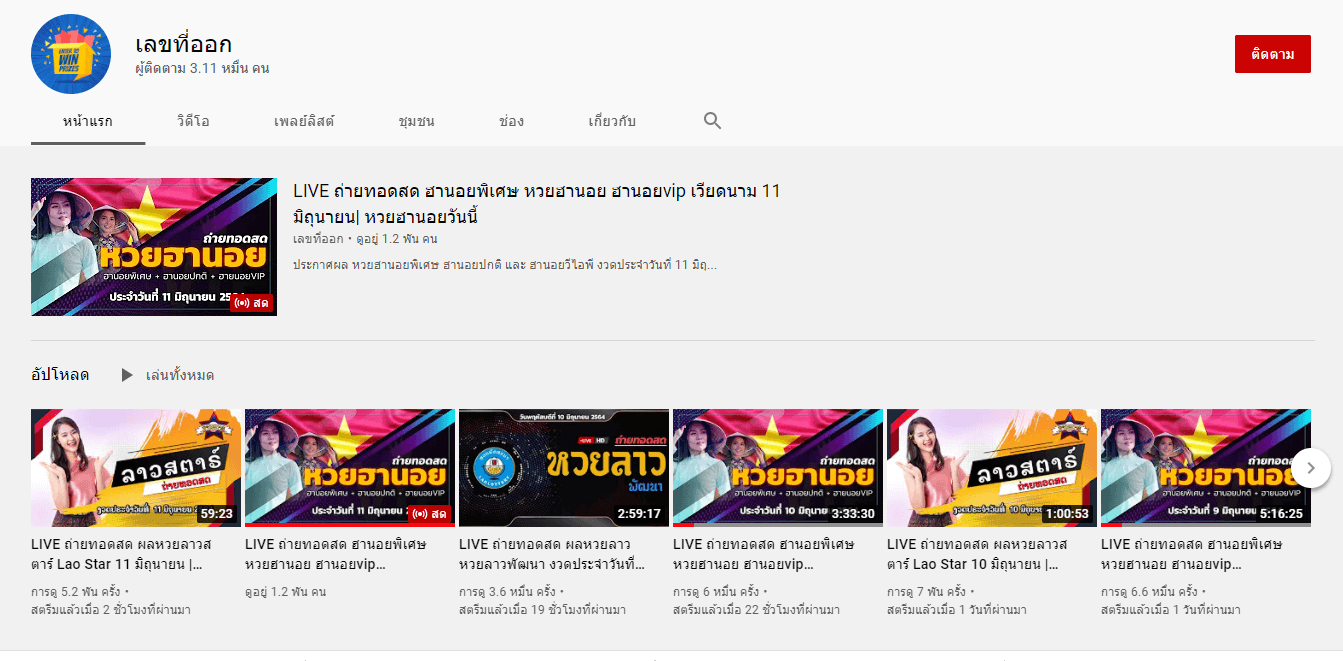
Task: Open the วิดีโอ tab
Action: [193, 121]
